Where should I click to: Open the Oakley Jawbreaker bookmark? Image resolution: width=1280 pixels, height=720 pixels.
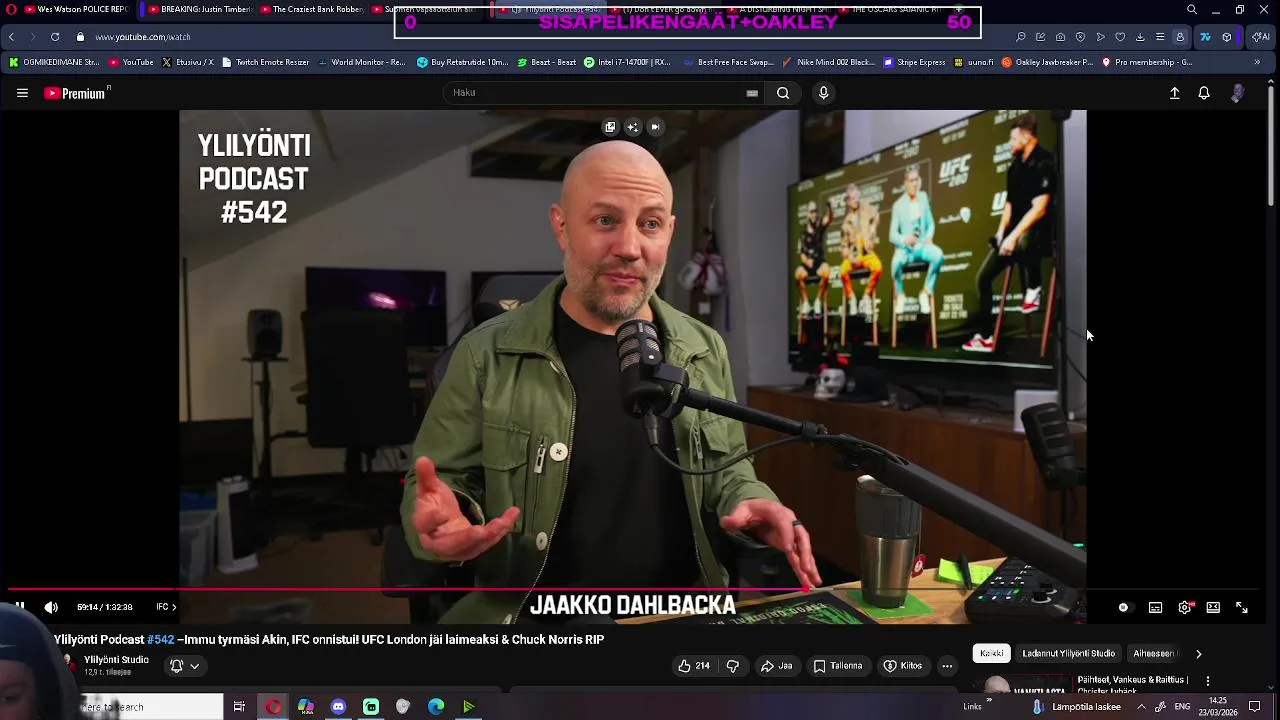pyautogui.click(x=1047, y=62)
